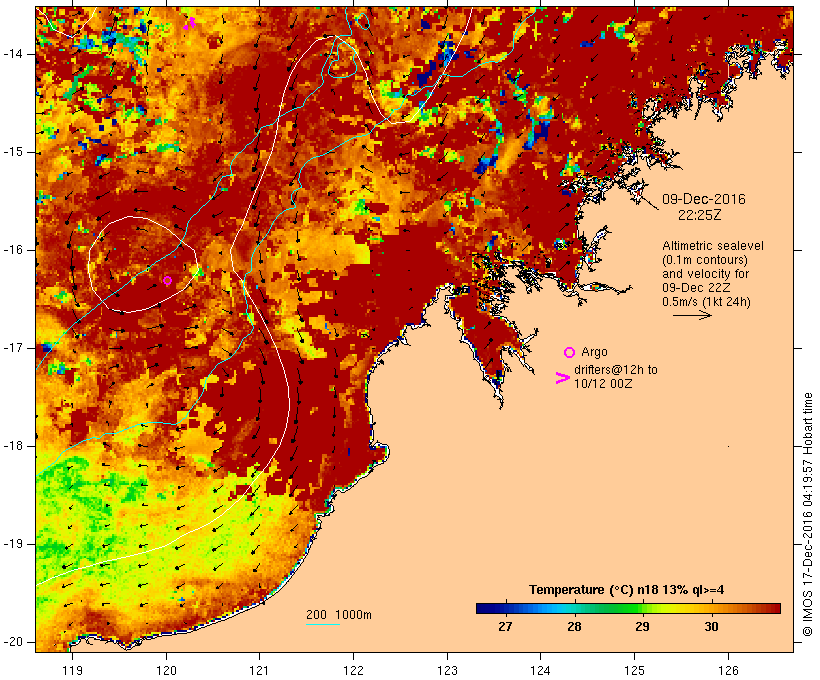This screenshot has width=820, height=680.
Task: Click the 120 longitude axis label
Action: 166,670
